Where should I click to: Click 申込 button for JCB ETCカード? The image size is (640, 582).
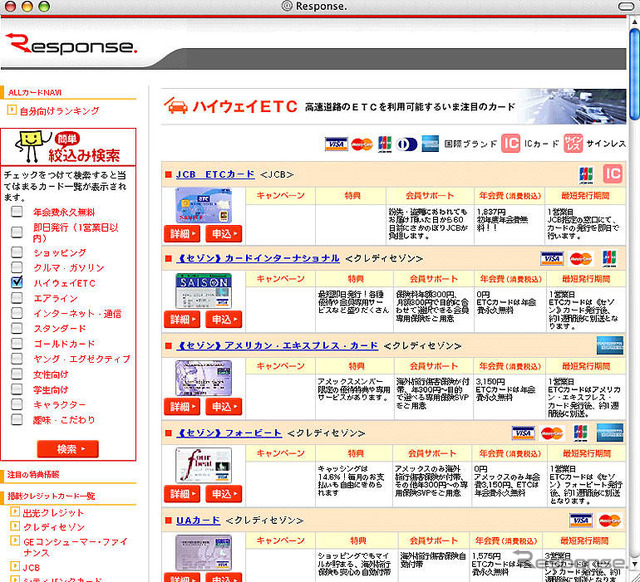[x=224, y=234]
